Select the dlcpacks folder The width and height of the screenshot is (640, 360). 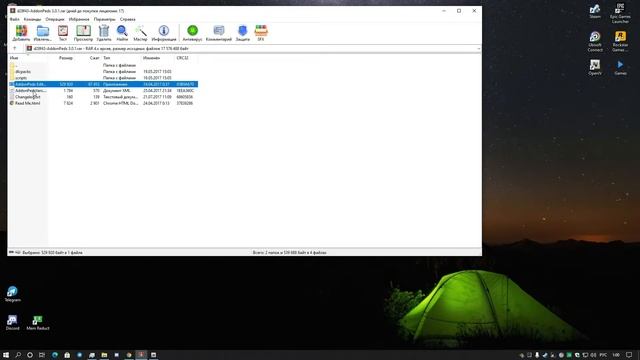coord(103,71)
